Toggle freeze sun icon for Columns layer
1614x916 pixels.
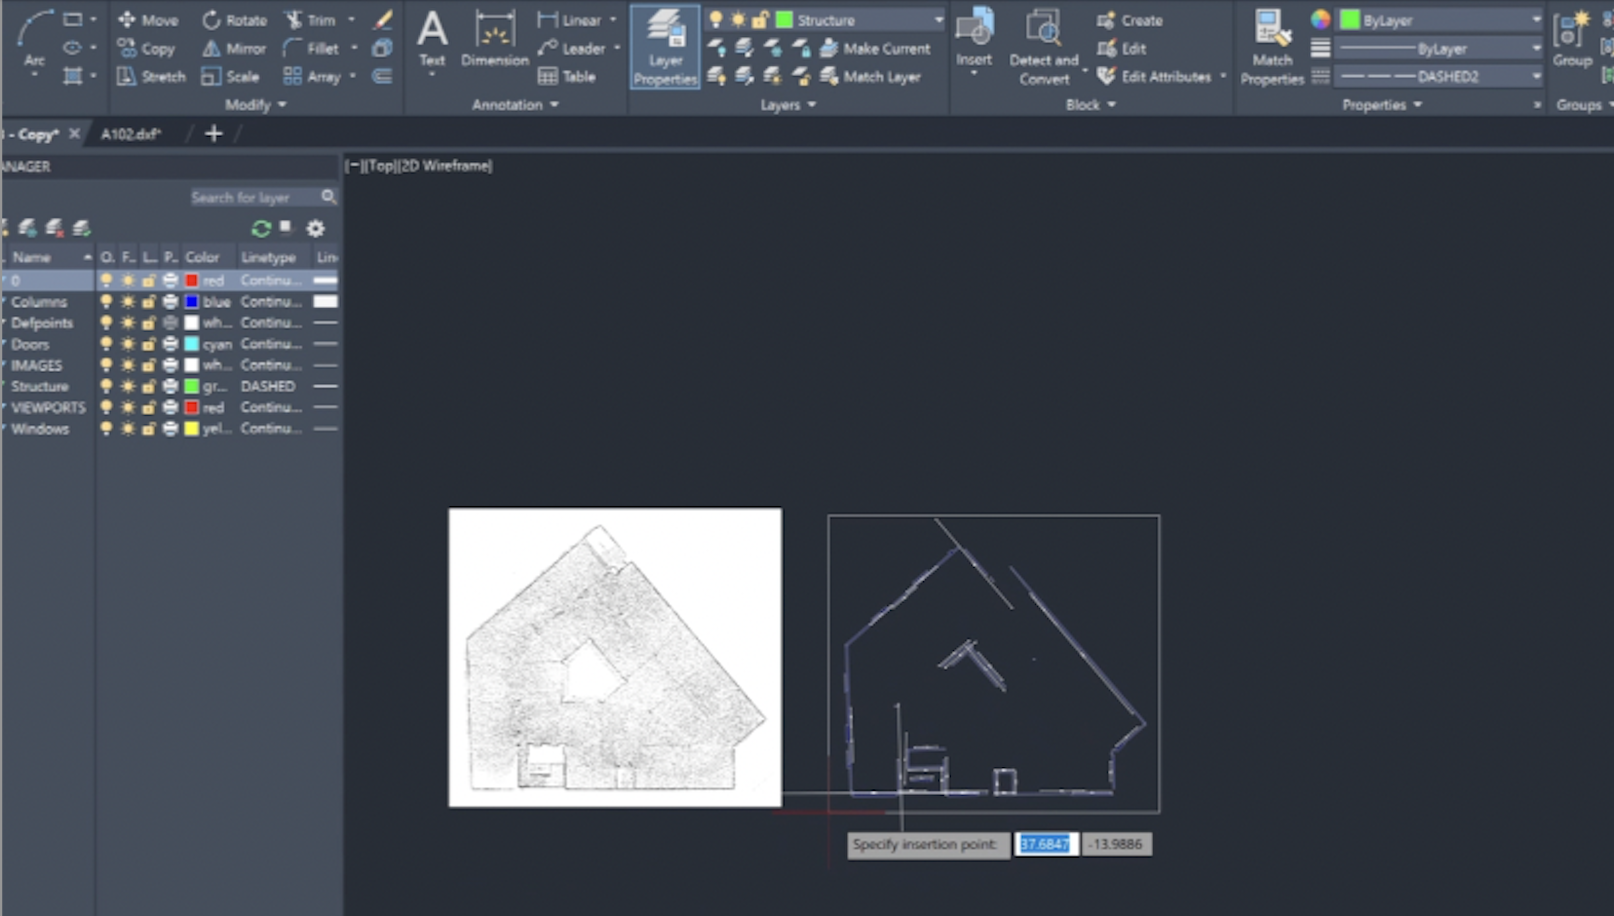point(127,302)
